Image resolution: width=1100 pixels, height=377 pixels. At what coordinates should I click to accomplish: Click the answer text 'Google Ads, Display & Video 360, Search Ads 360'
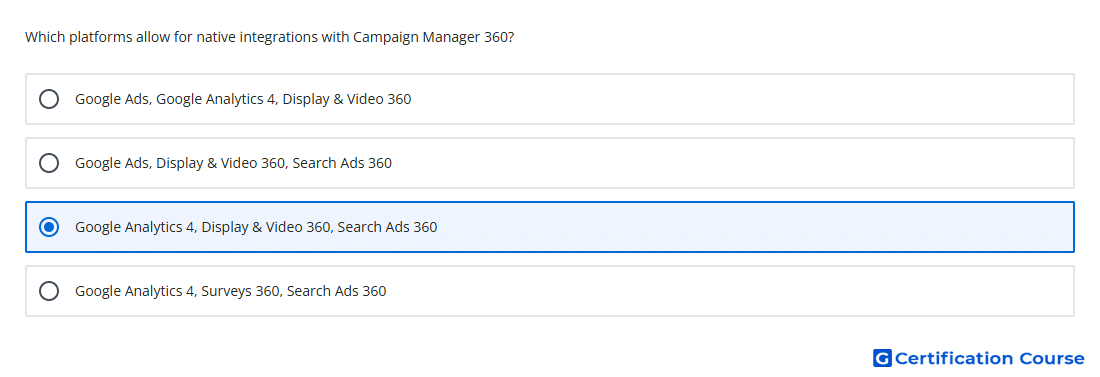(234, 163)
